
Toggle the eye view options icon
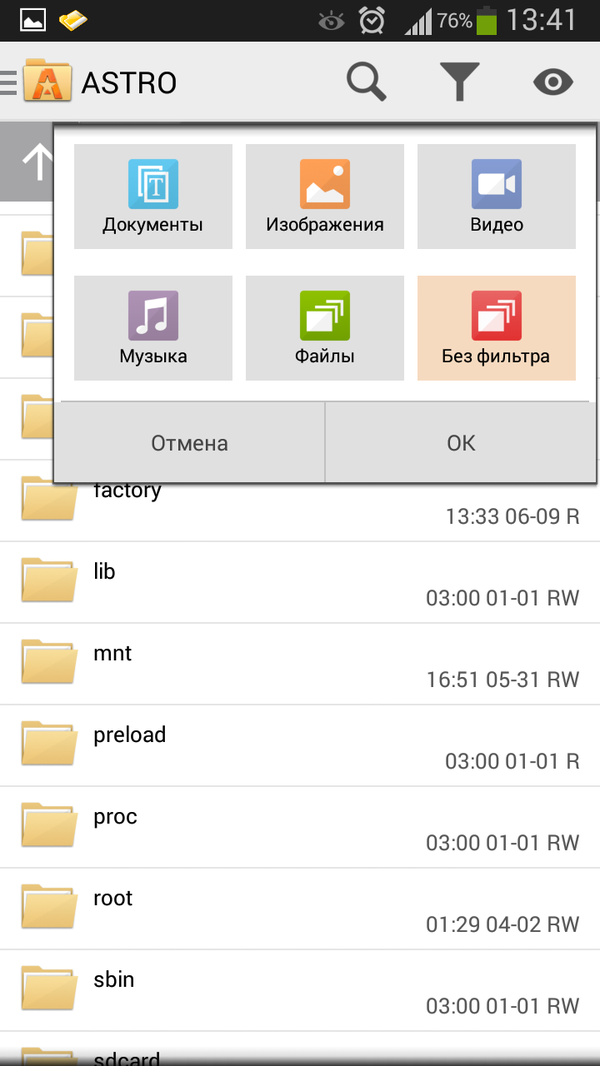click(x=552, y=82)
